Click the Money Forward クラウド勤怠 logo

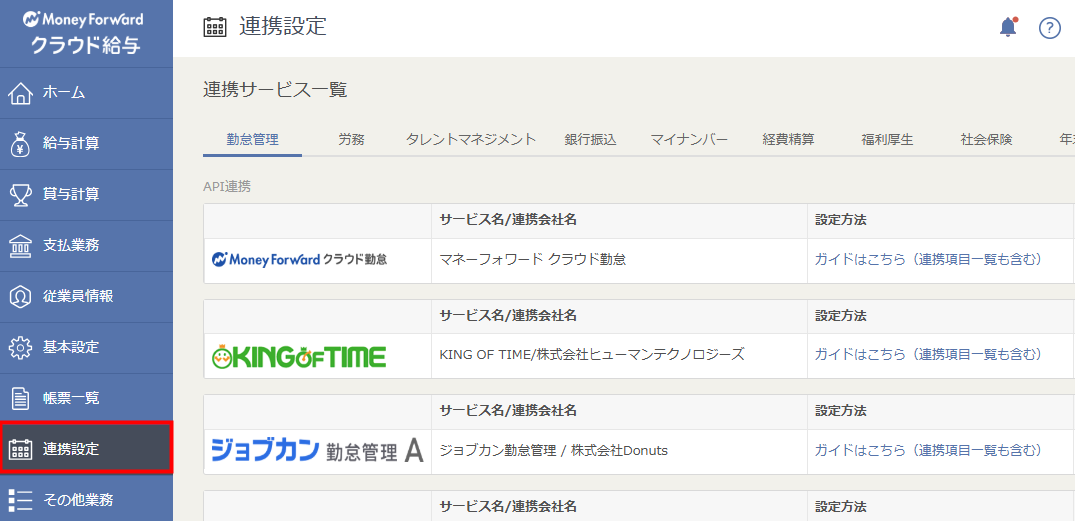300,260
